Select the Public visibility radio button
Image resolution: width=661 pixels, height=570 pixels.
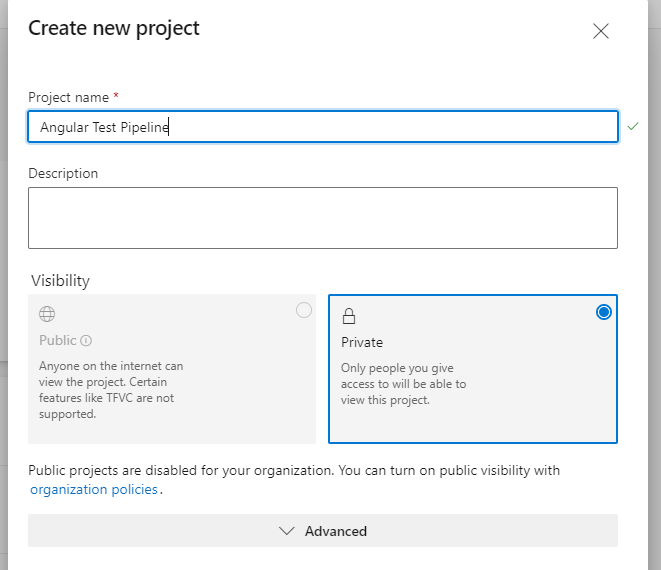coord(304,311)
